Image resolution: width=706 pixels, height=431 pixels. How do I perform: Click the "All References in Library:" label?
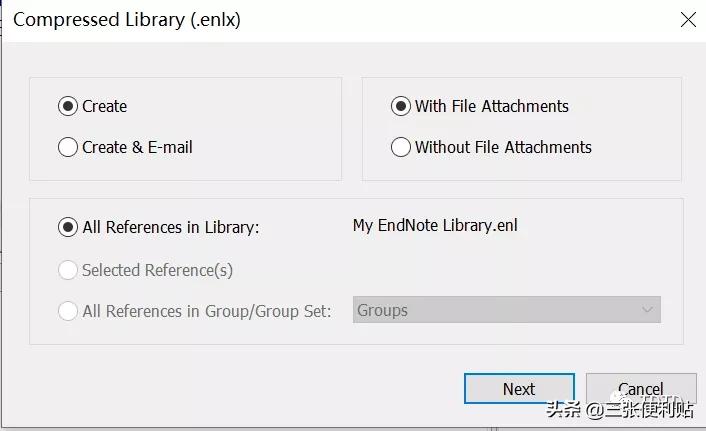pyautogui.click(x=171, y=227)
